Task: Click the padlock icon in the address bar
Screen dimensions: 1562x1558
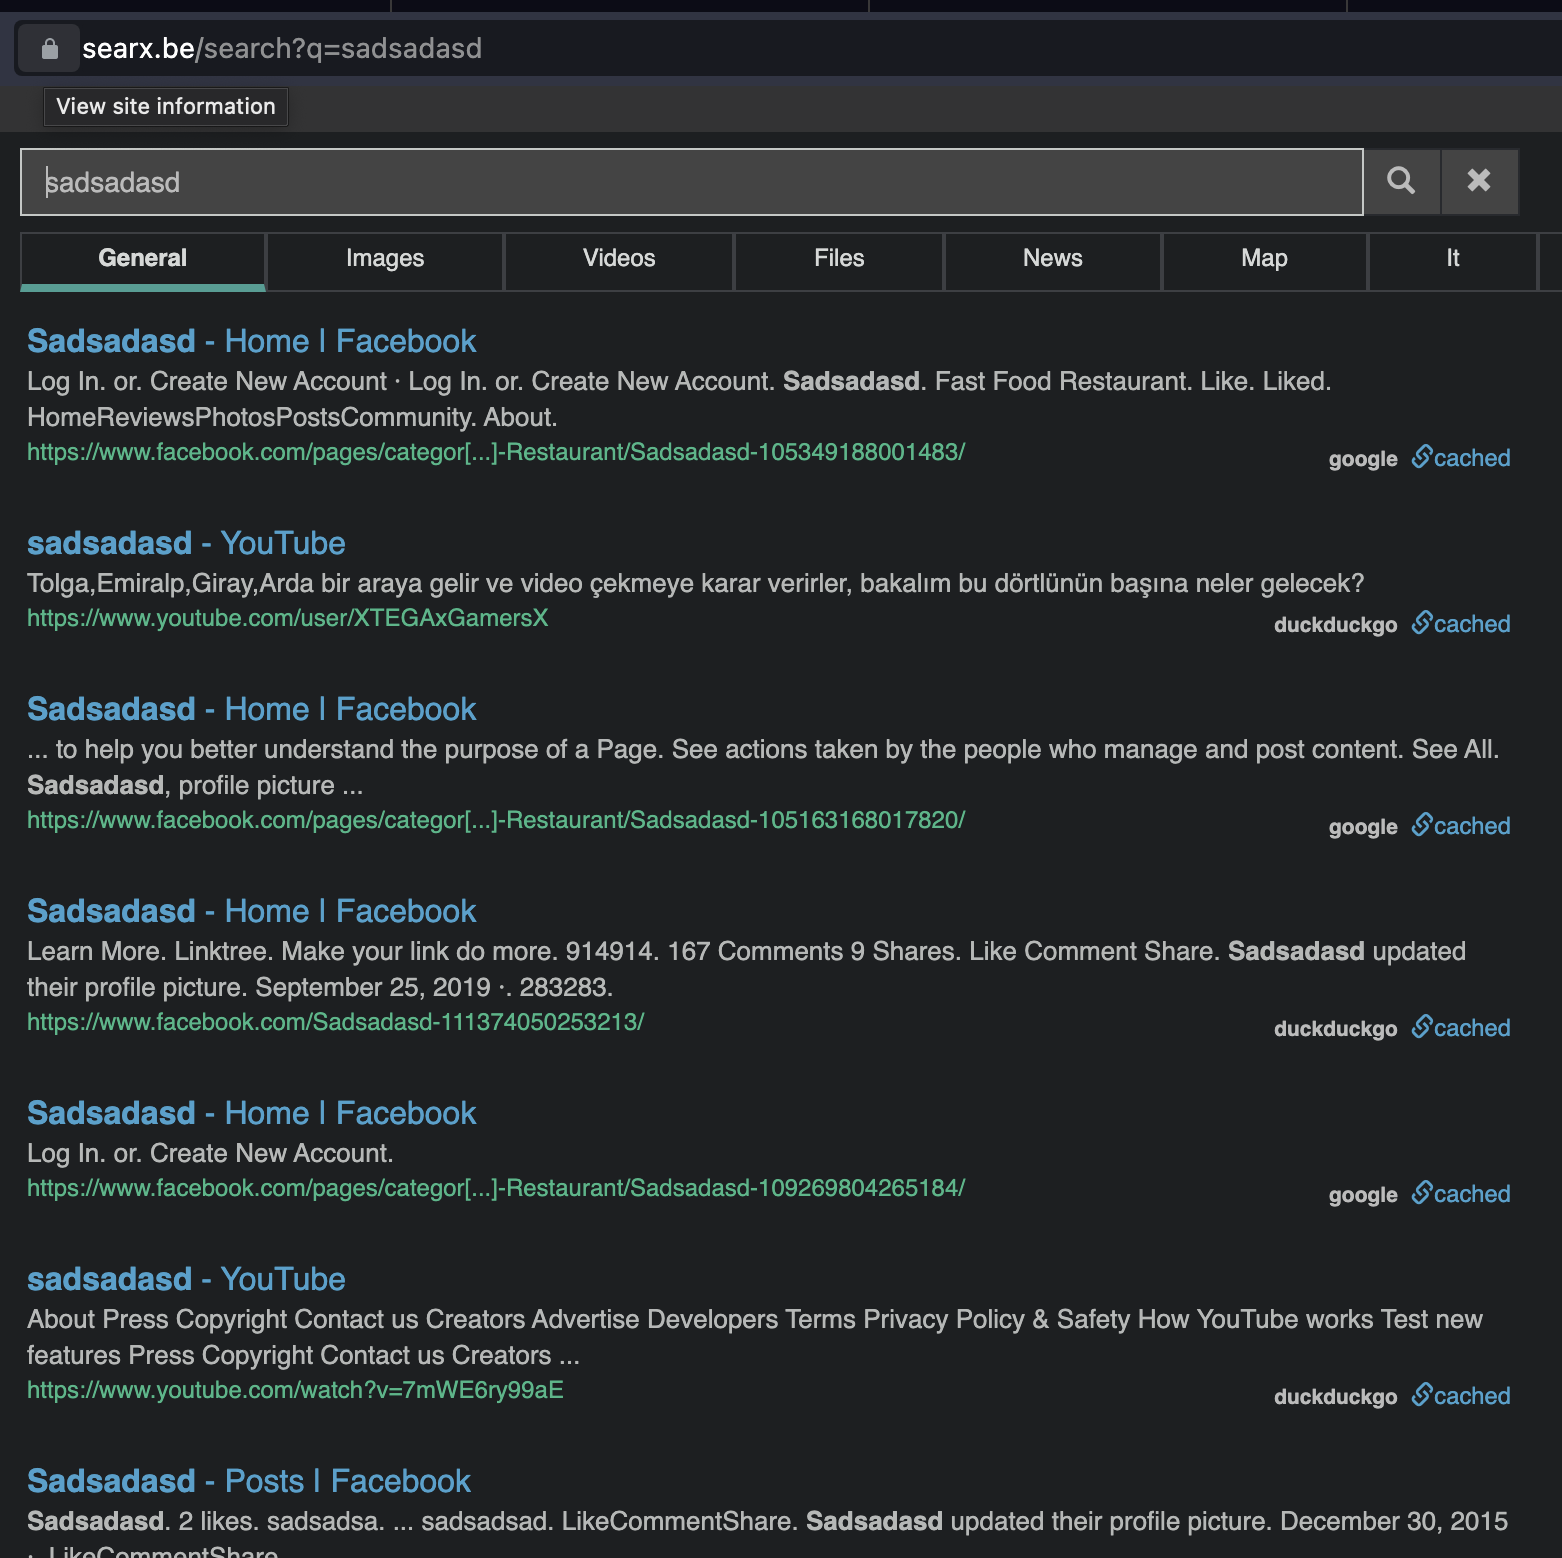Action: [x=49, y=48]
